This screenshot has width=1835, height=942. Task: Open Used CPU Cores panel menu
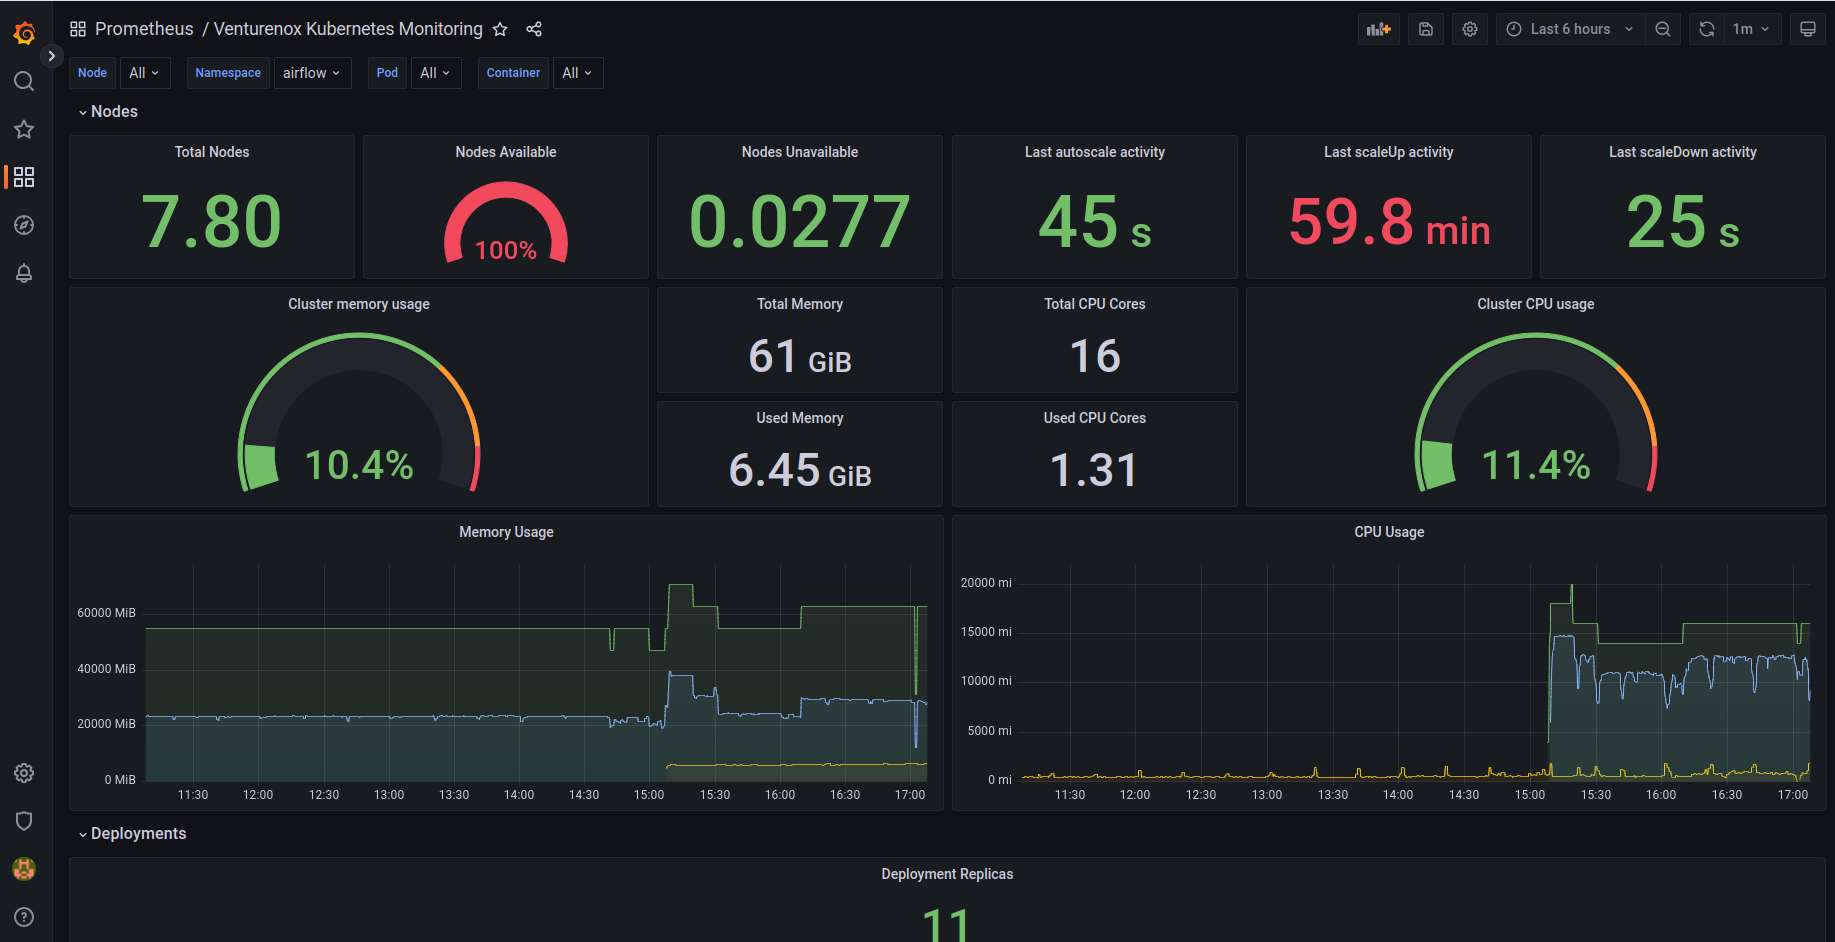click(x=1095, y=418)
